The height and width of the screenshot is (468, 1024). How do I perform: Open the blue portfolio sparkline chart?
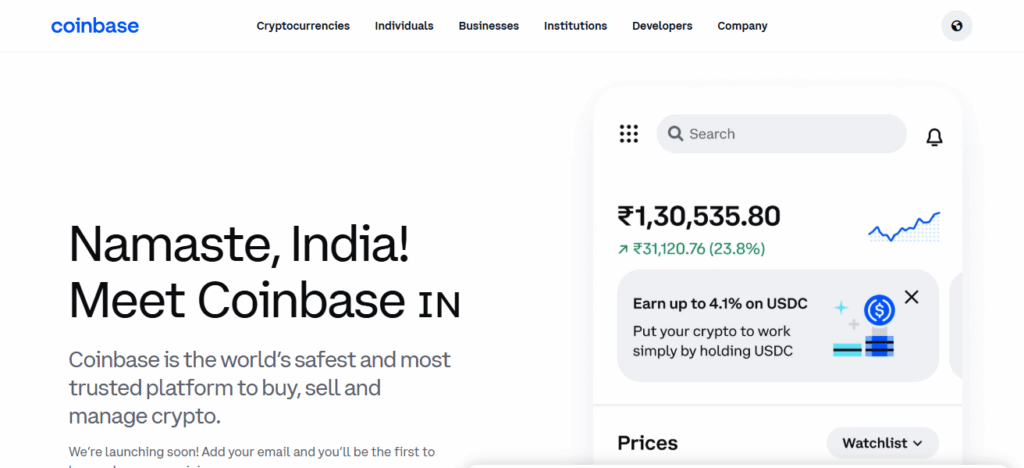(x=903, y=227)
